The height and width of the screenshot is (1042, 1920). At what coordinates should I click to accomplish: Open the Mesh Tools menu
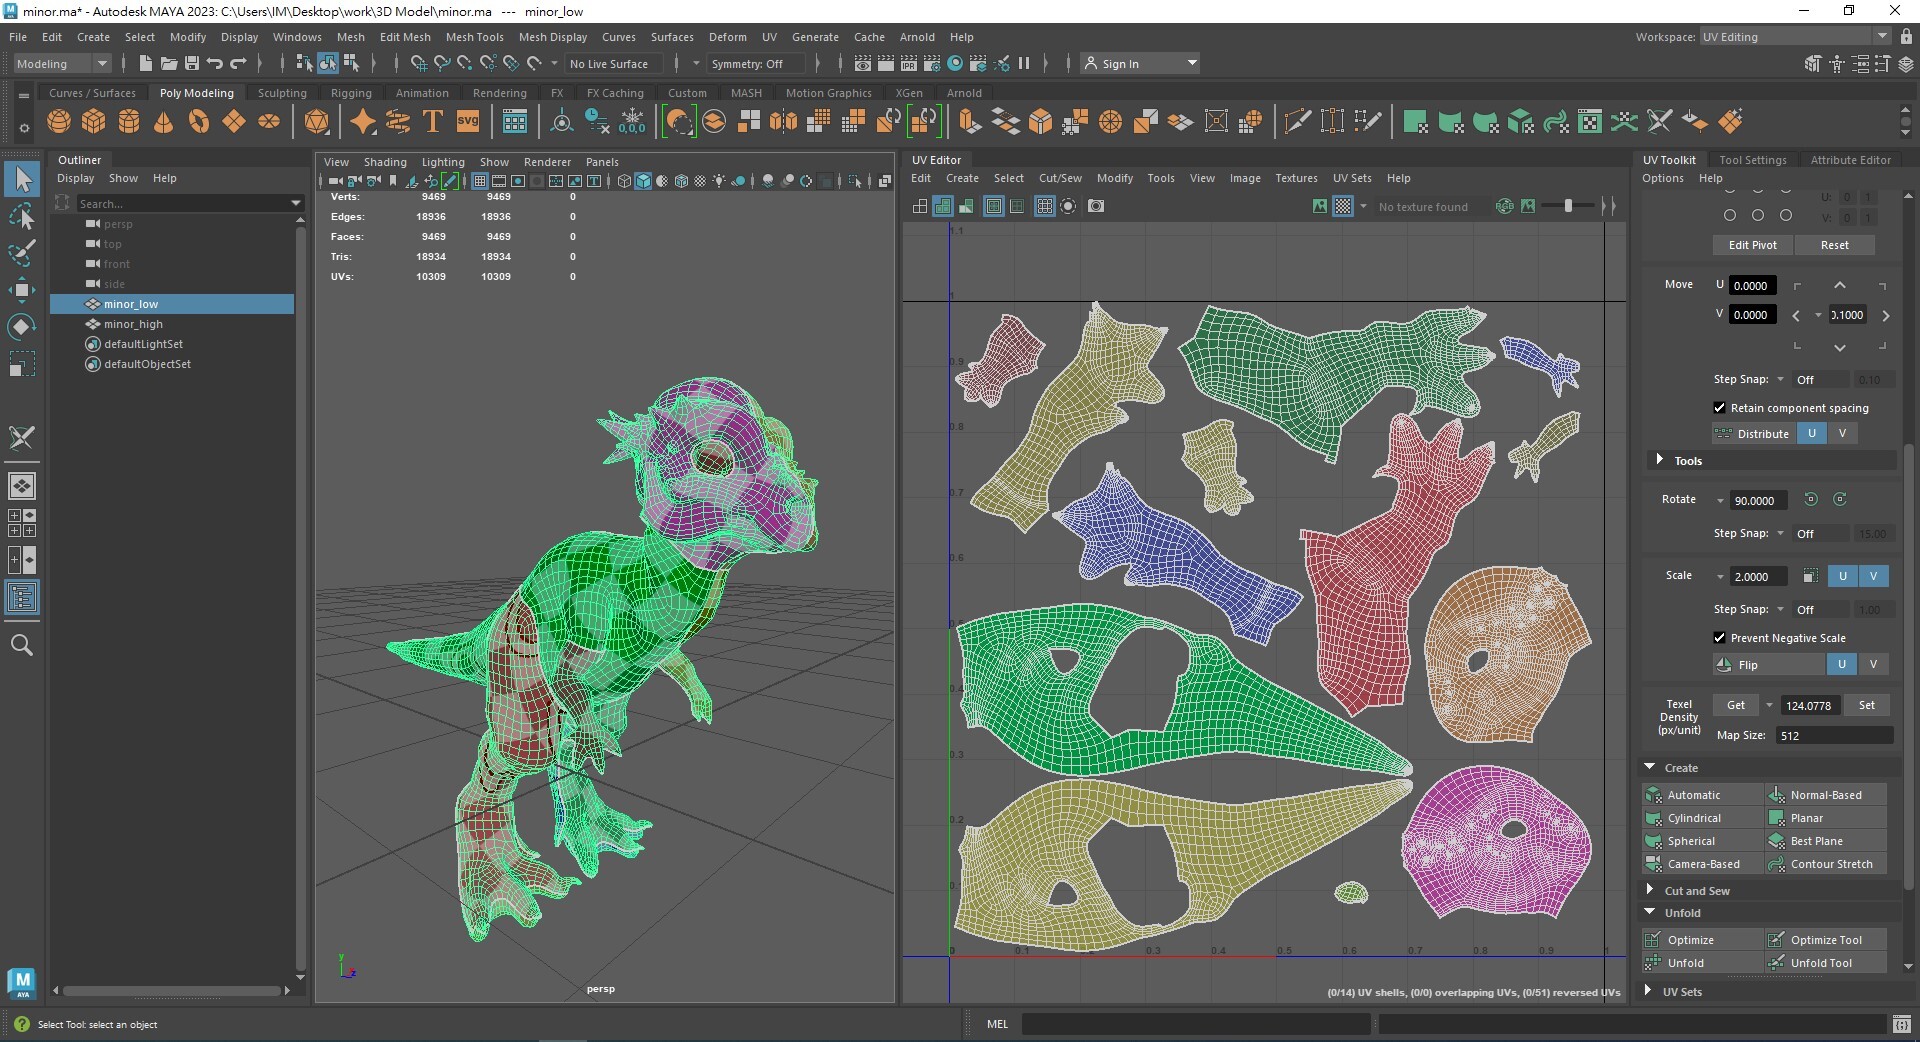coord(474,37)
